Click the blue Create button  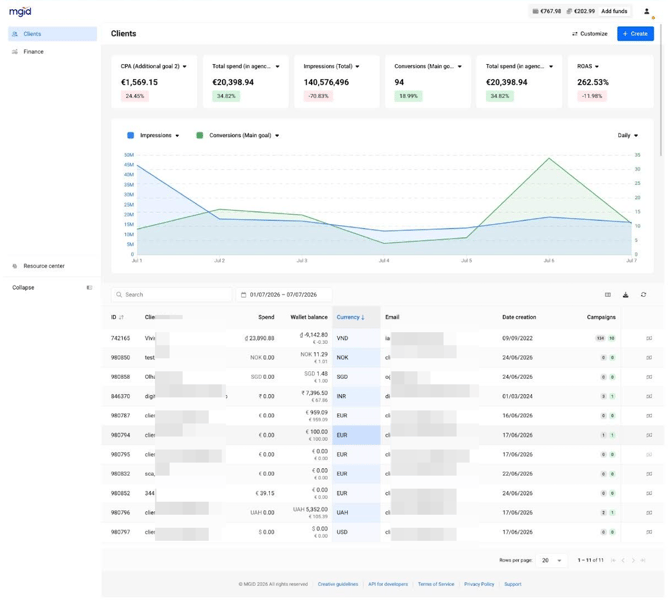click(635, 34)
